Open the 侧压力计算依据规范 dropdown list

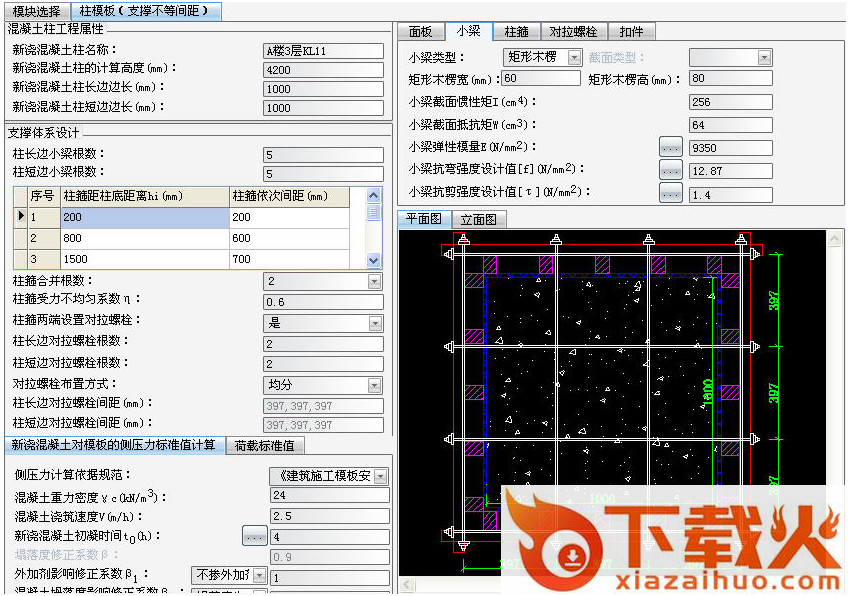pos(380,477)
